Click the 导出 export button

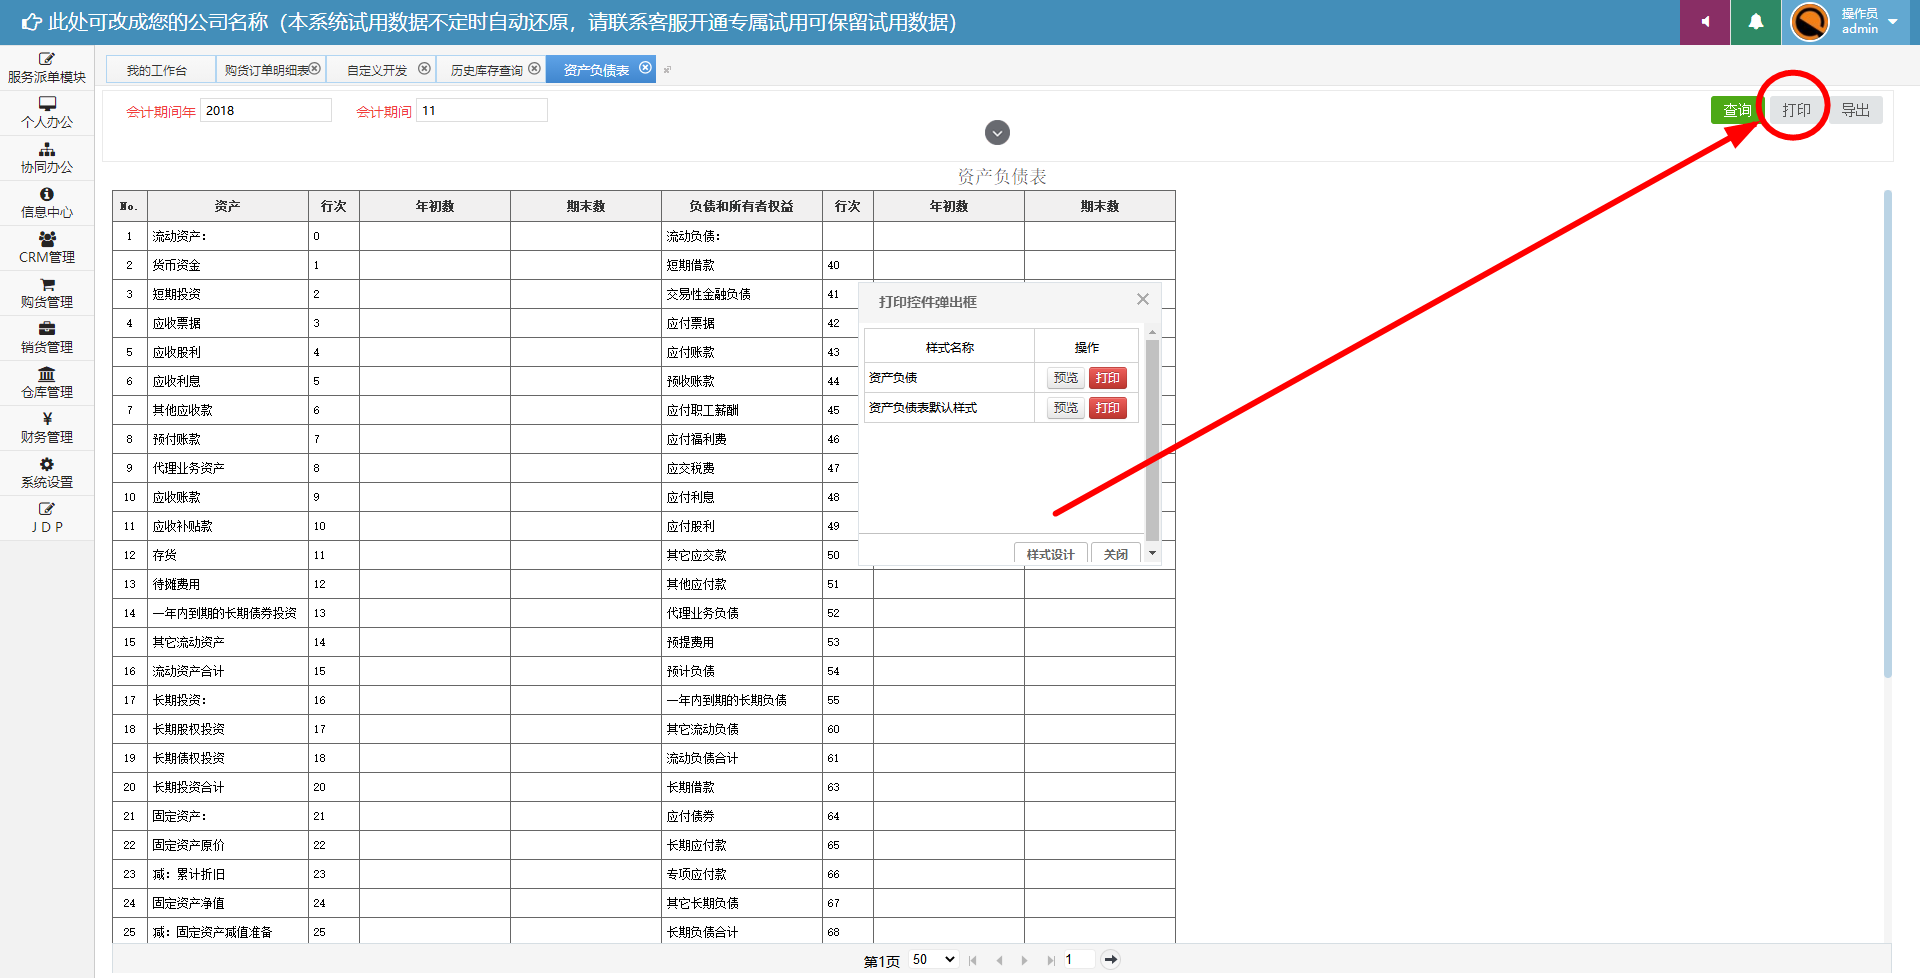point(1856,110)
